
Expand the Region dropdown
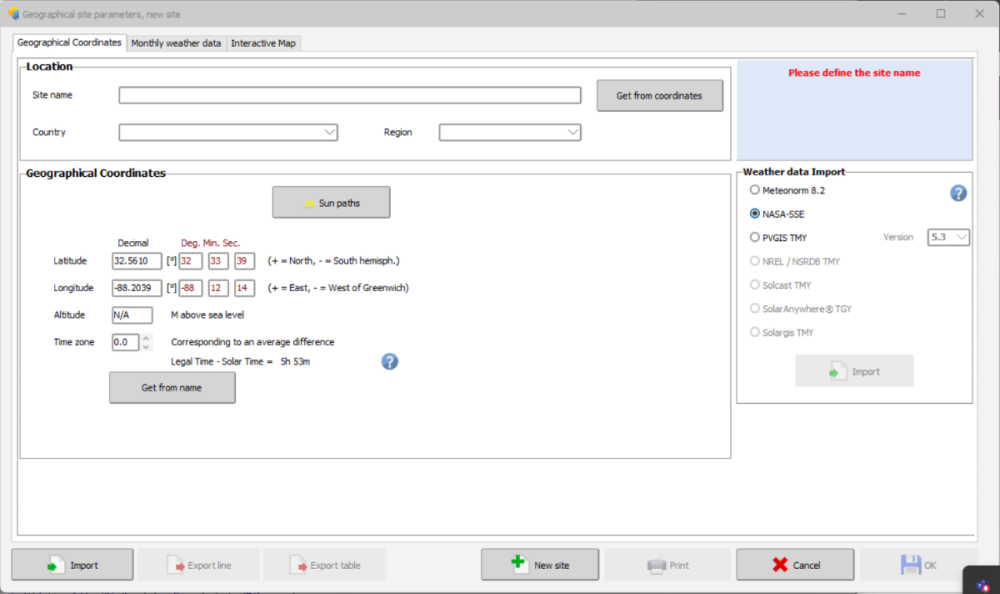[x=510, y=132]
